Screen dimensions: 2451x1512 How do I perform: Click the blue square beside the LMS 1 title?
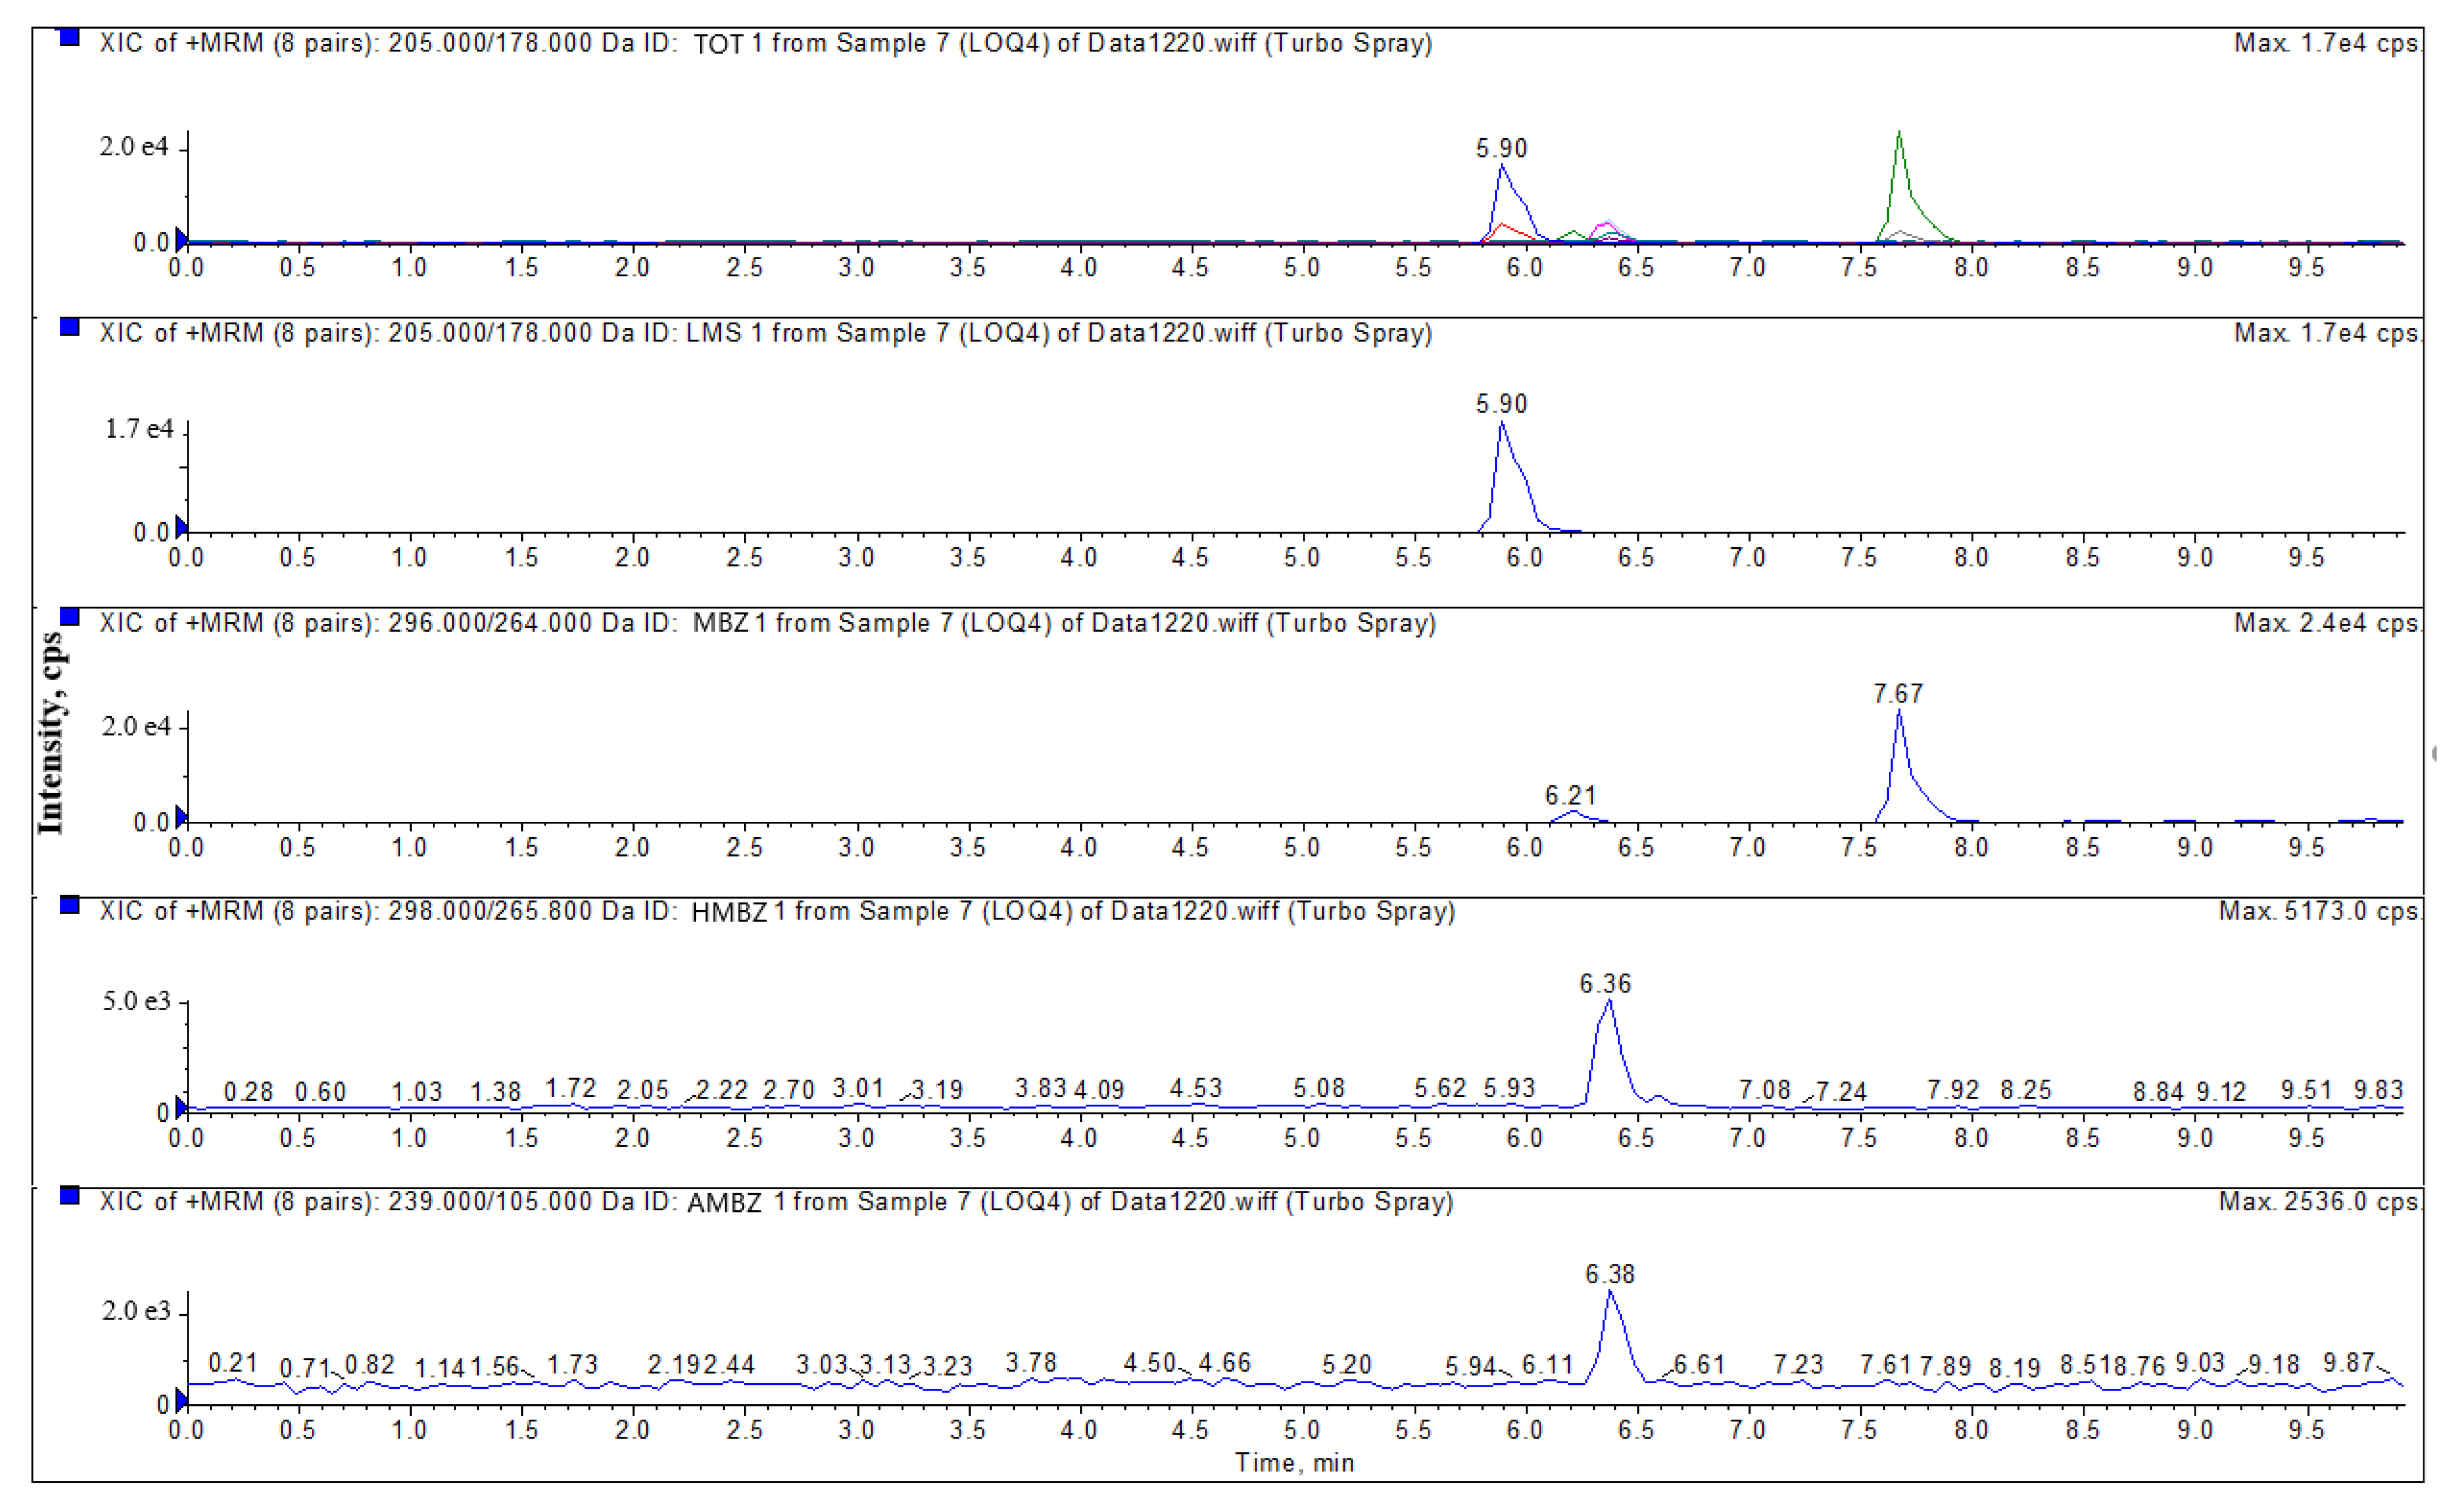tap(69, 327)
